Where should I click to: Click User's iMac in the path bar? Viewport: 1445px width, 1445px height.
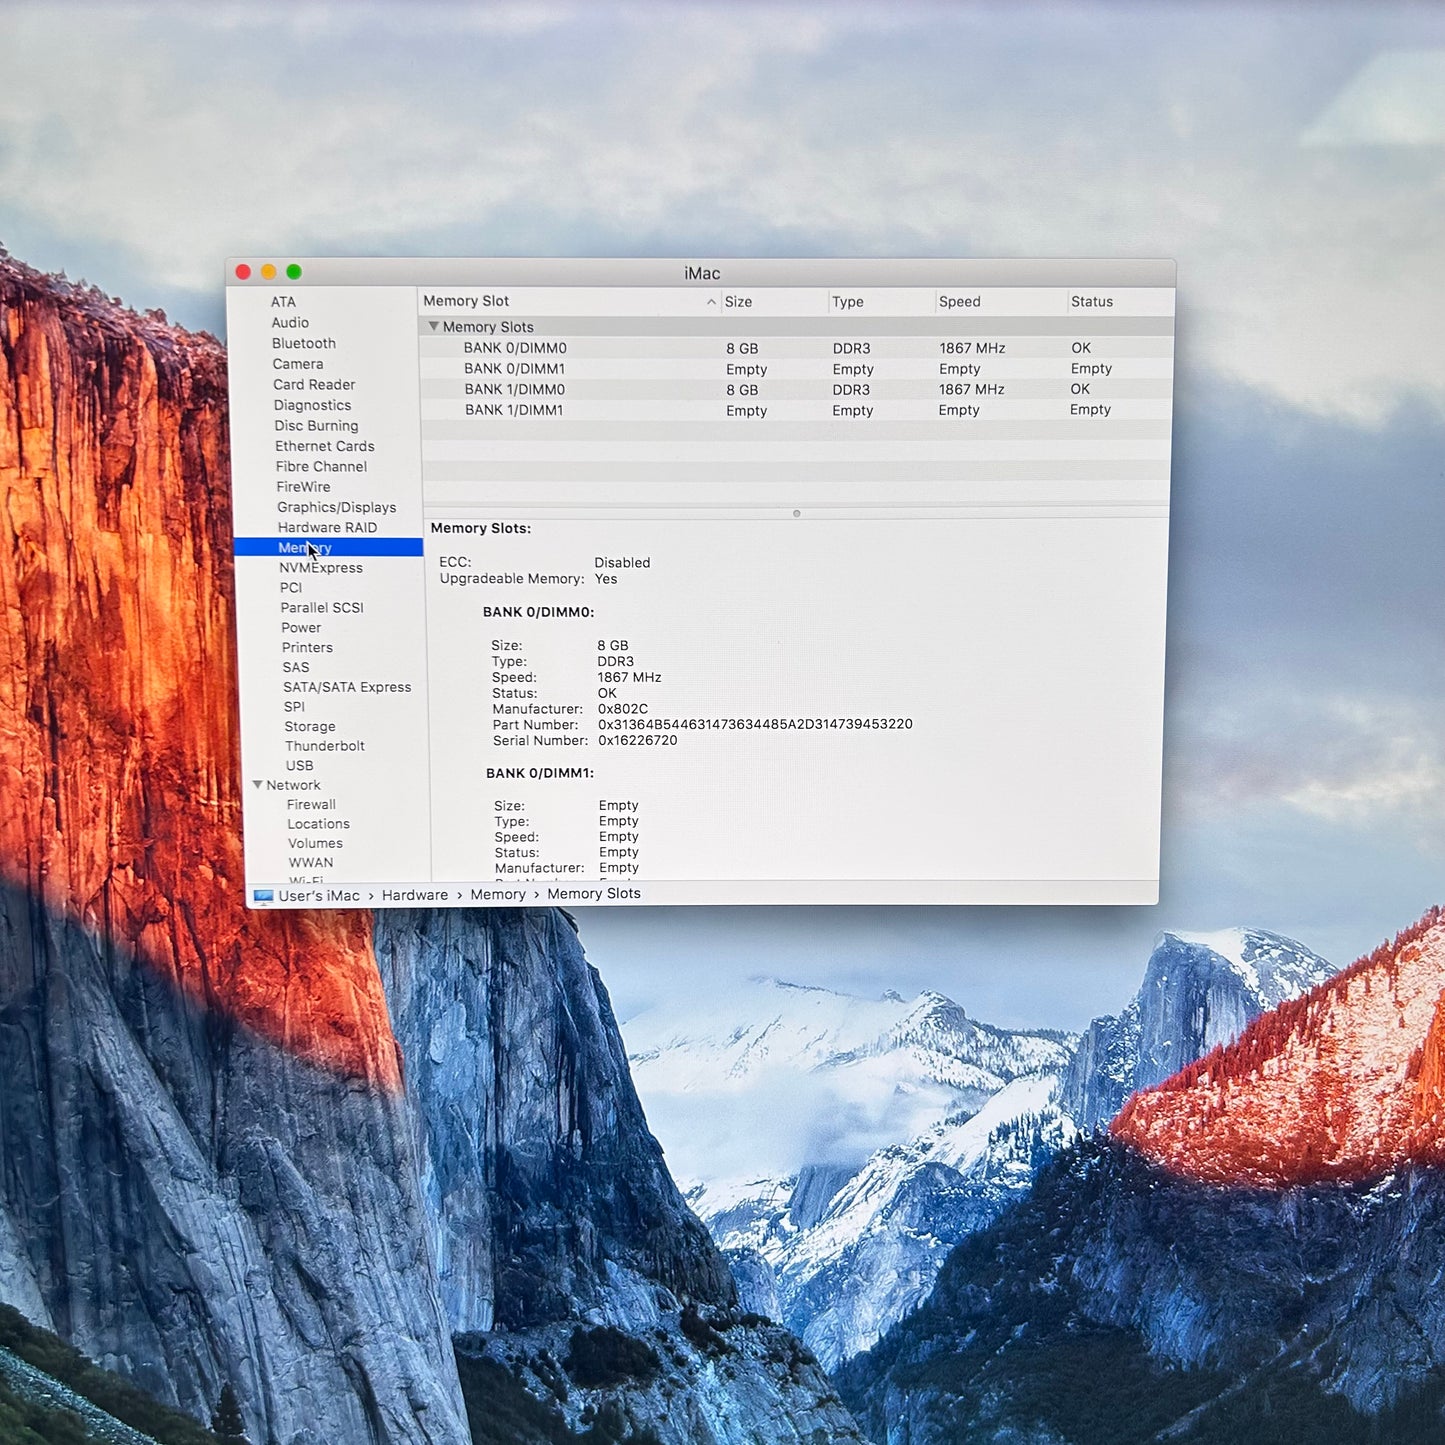[319, 896]
